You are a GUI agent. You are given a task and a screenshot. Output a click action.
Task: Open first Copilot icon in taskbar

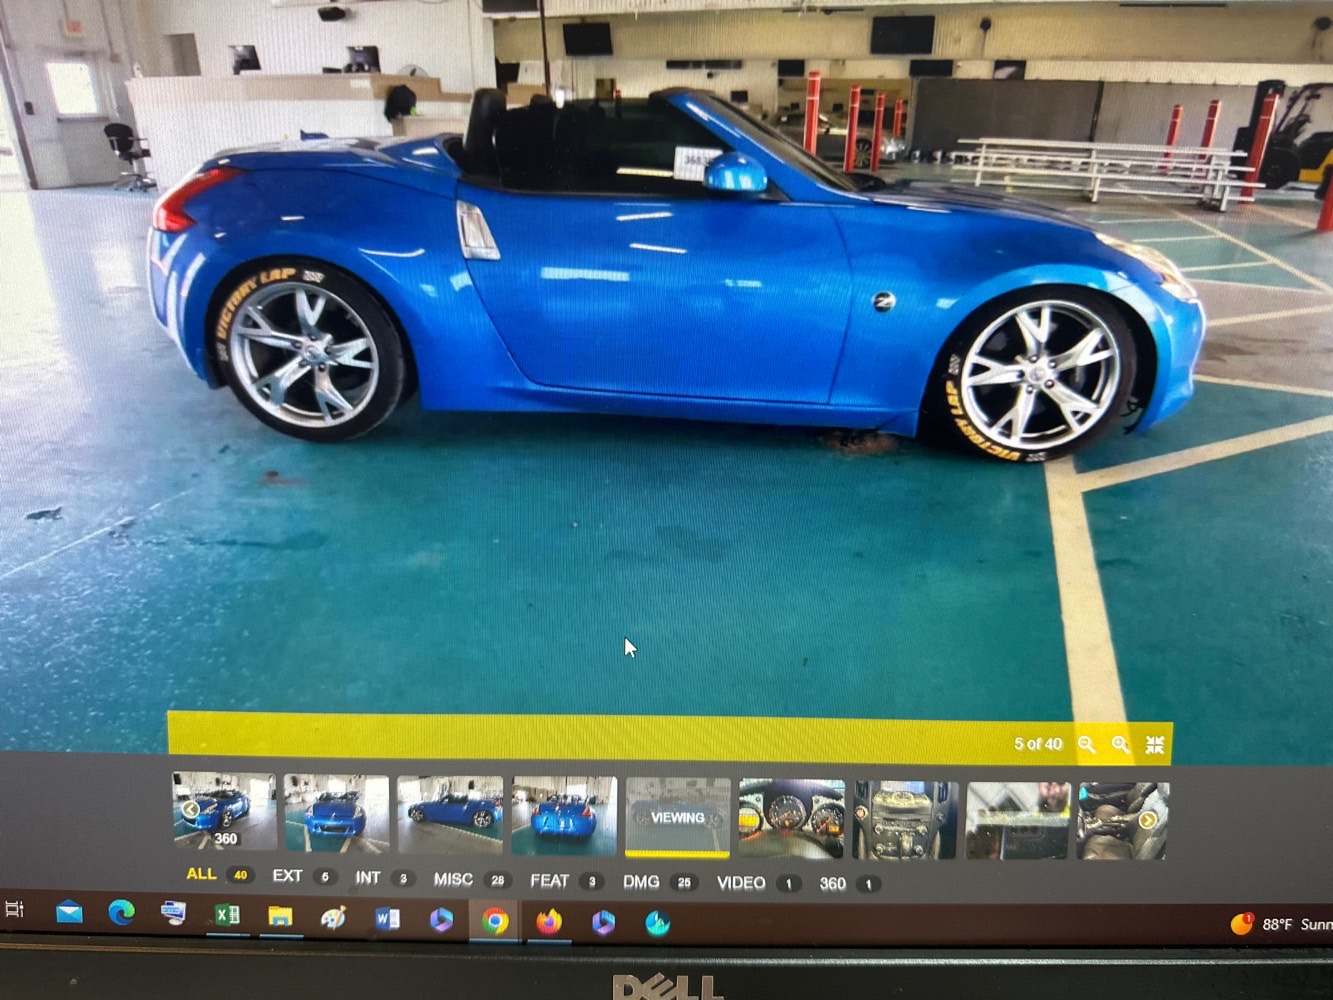(441, 919)
